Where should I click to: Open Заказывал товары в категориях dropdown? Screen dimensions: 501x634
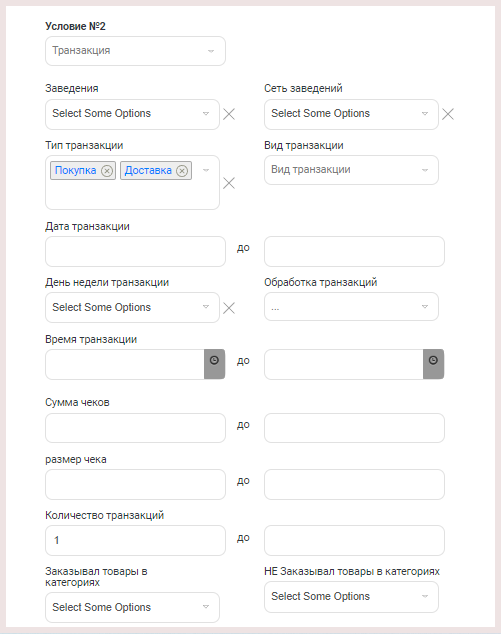point(132,607)
